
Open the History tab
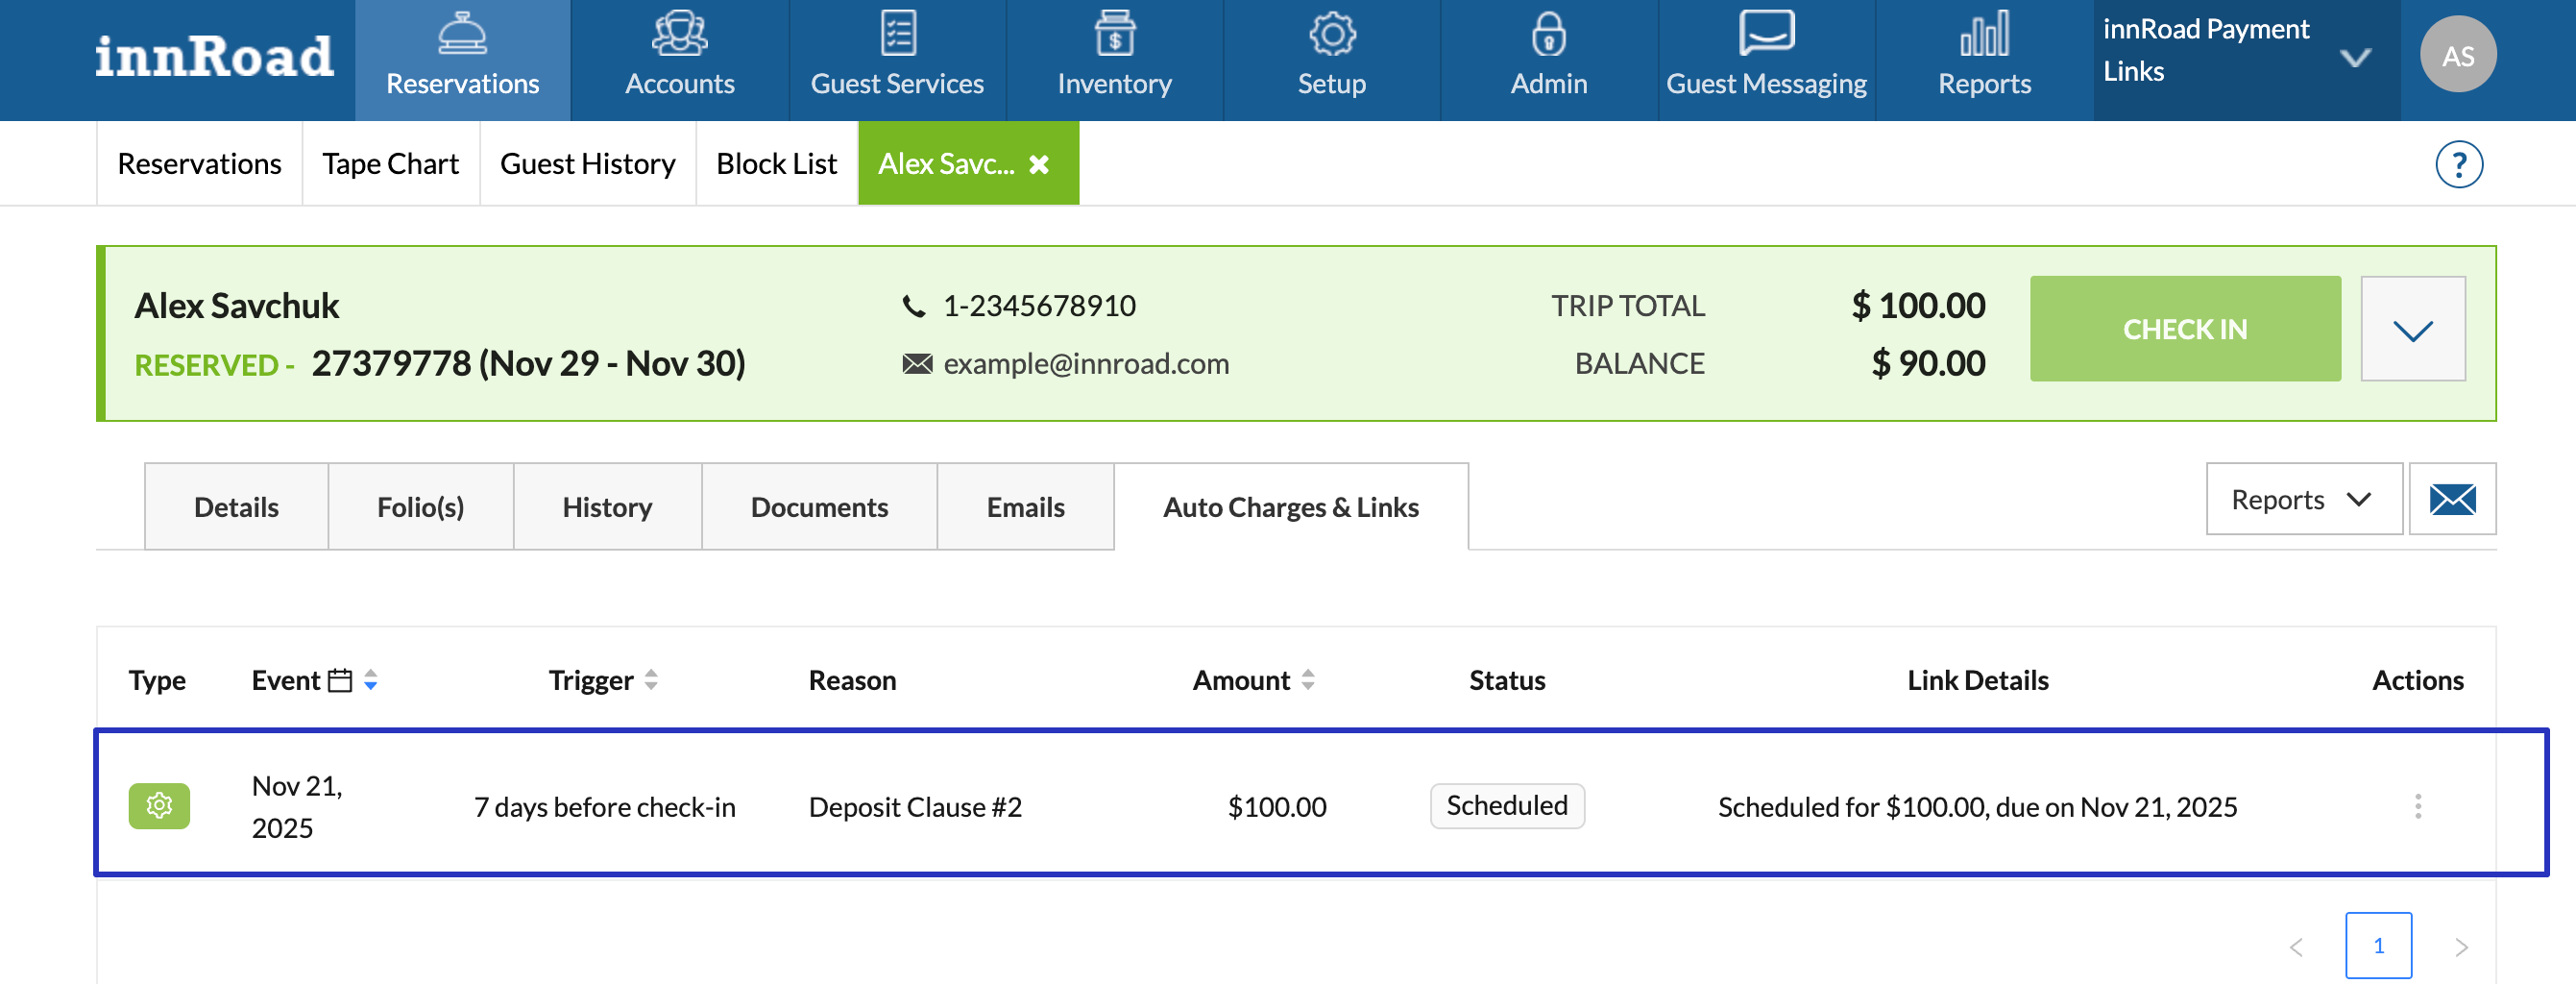[607, 507]
